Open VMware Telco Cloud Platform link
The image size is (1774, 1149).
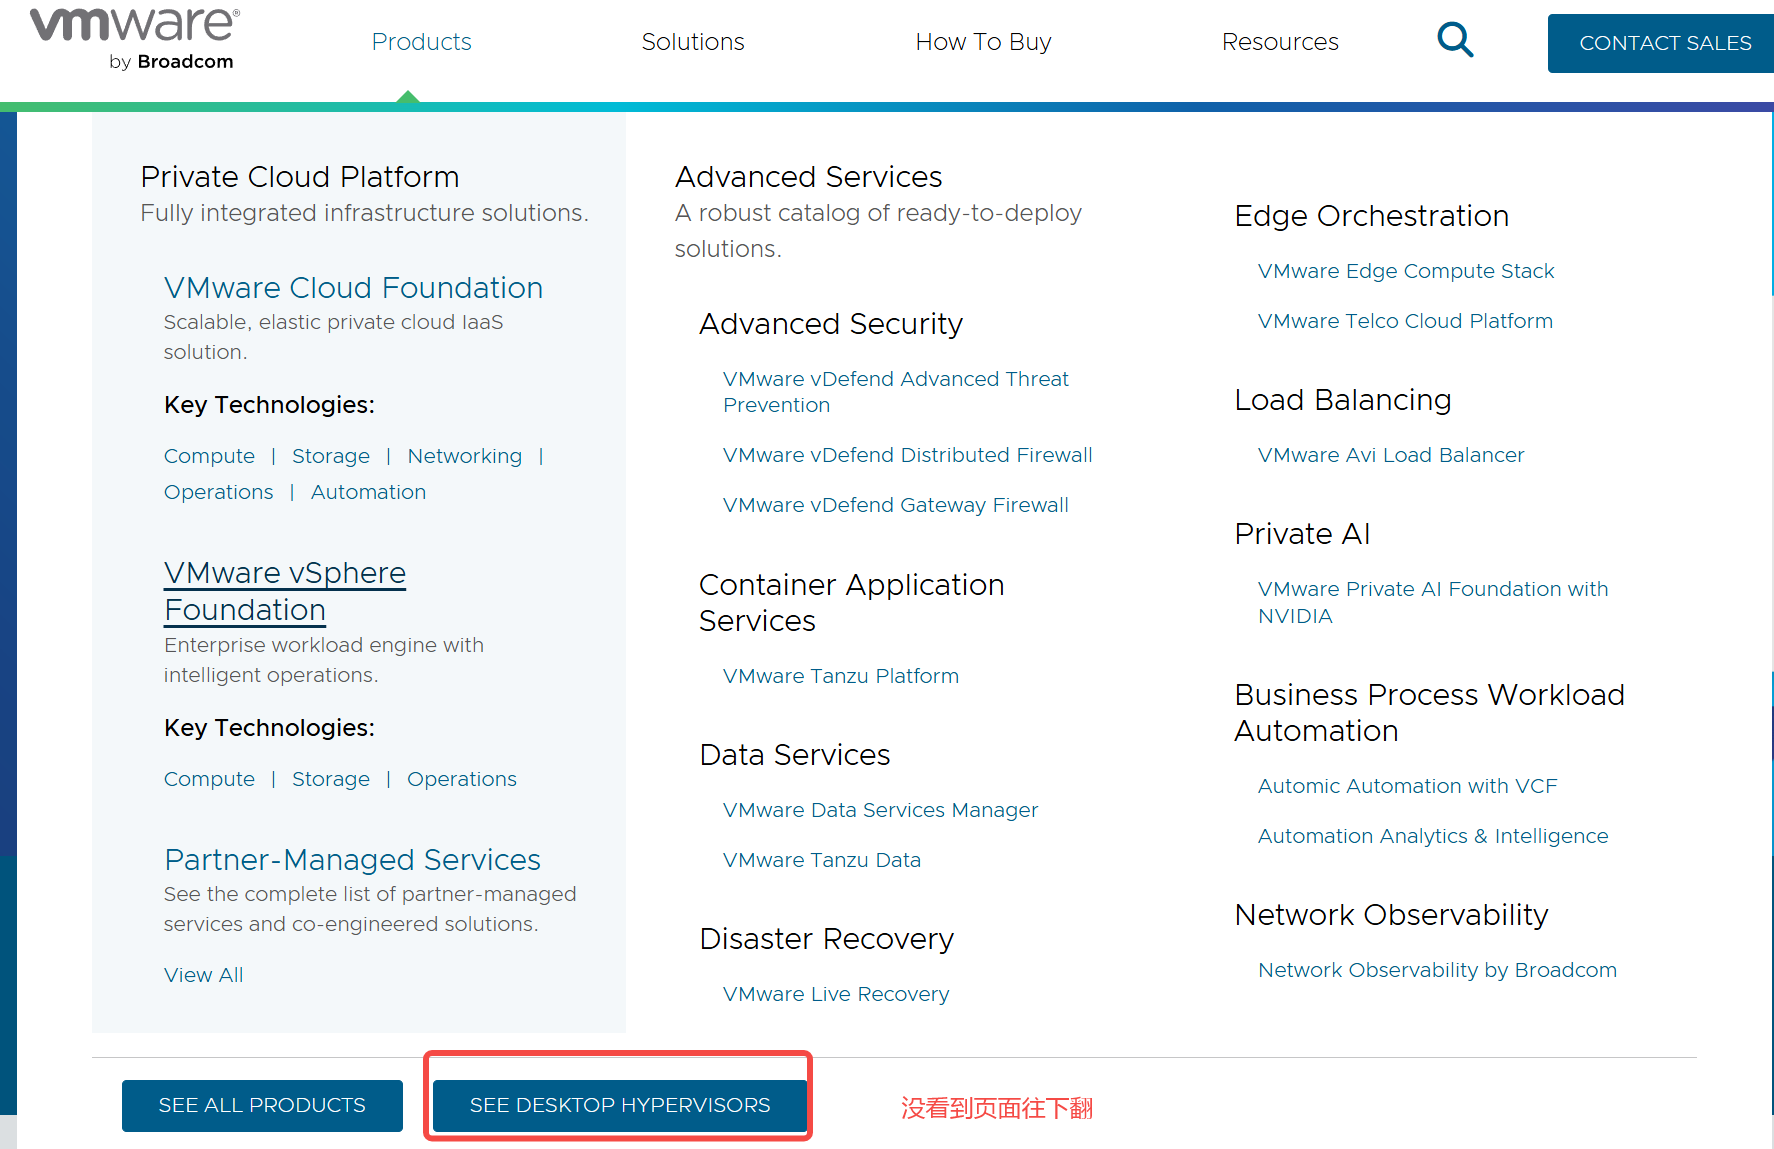tap(1405, 321)
